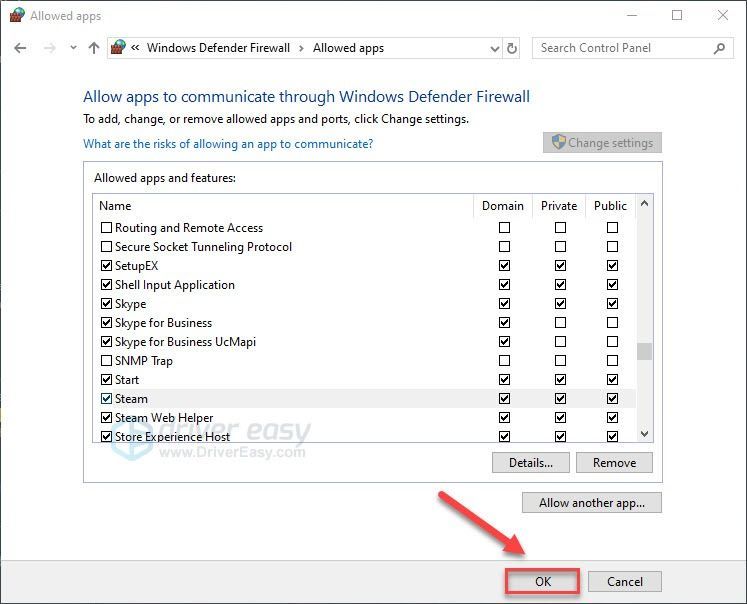Click the Domain column header
Screen dimensions: 747x604
pyautogui.click(x=503, y=206)
